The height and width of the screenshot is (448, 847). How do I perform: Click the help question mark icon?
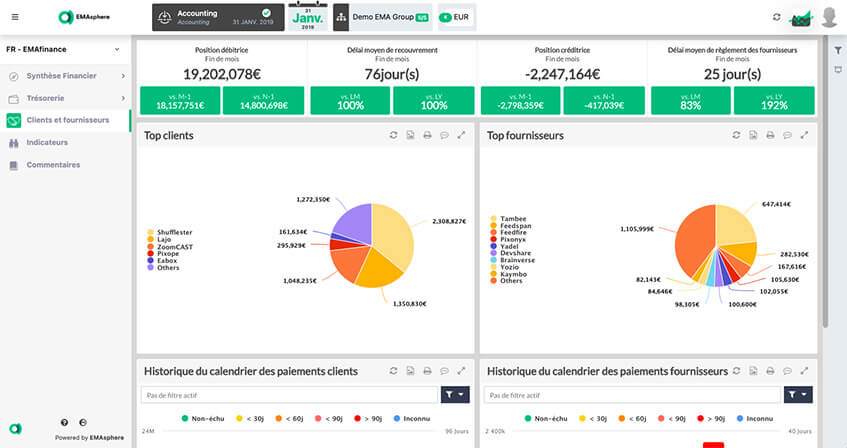(x=65, y=423)
